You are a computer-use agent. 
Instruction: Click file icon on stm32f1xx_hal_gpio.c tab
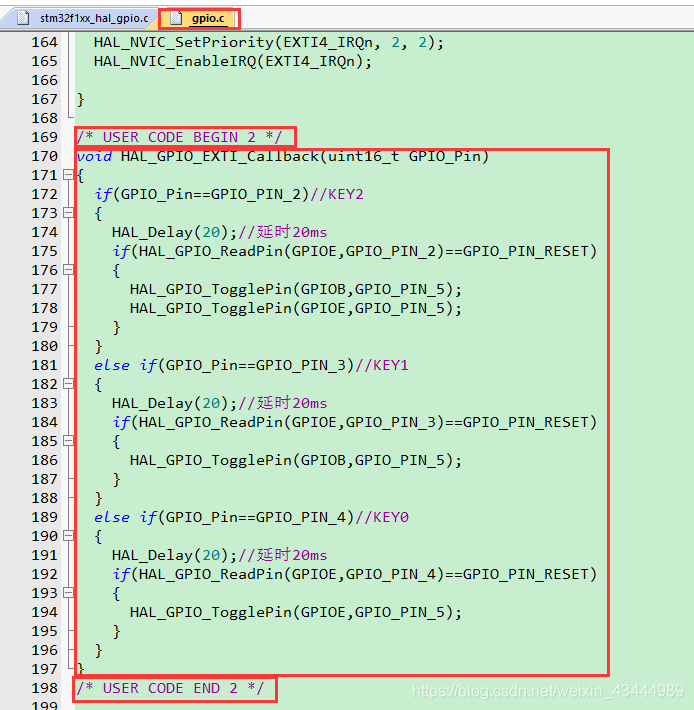coord(23,18)
